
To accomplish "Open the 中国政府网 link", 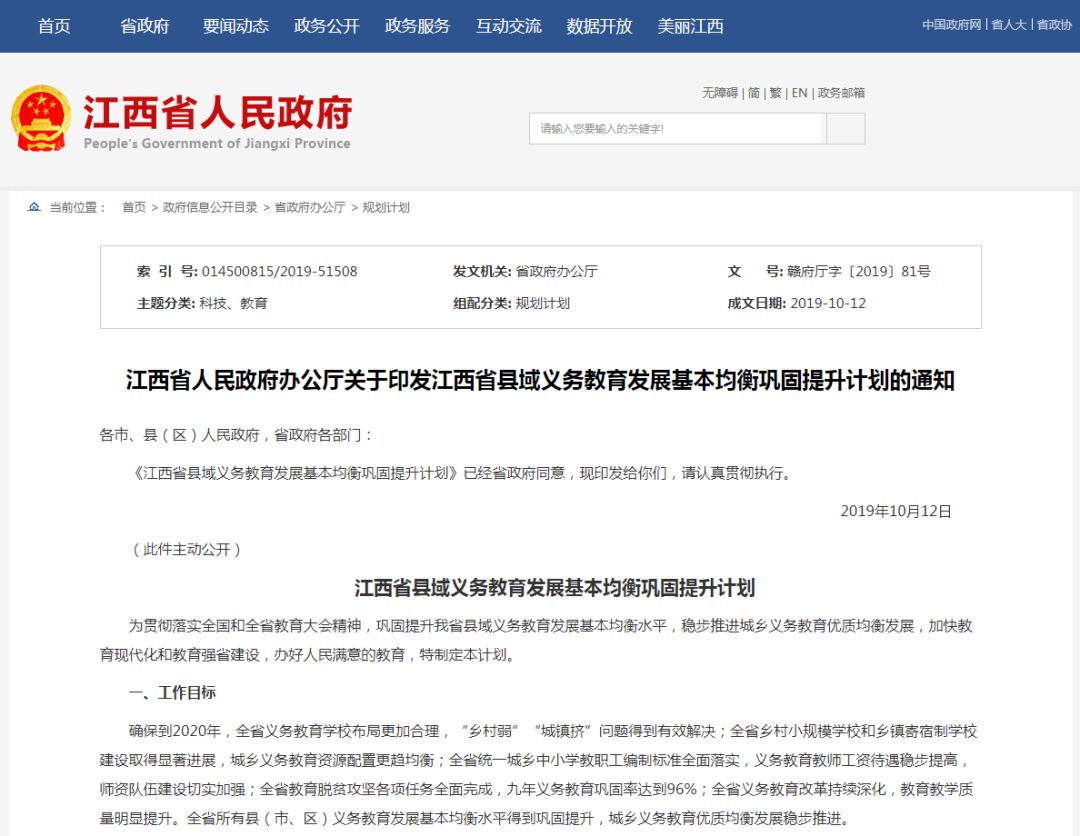I will pos(952,25).
